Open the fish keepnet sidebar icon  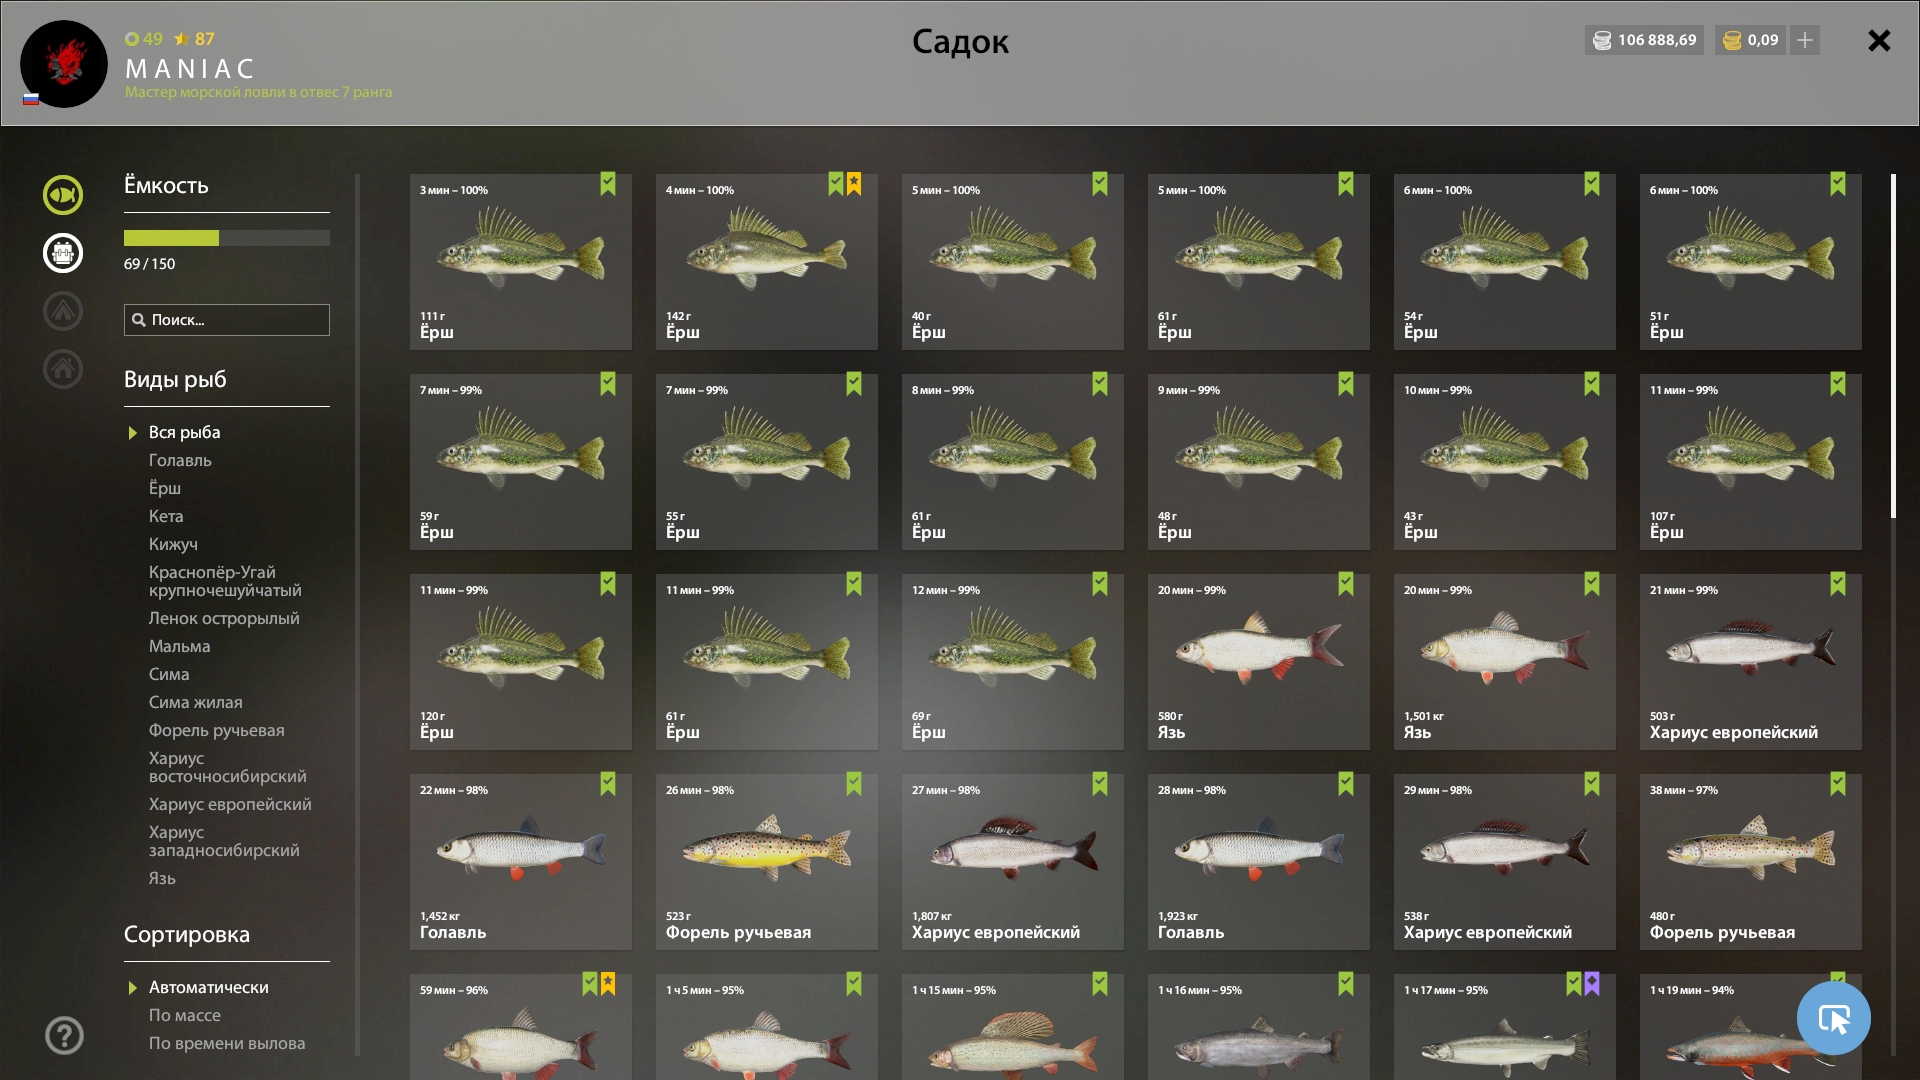[63, 195]
